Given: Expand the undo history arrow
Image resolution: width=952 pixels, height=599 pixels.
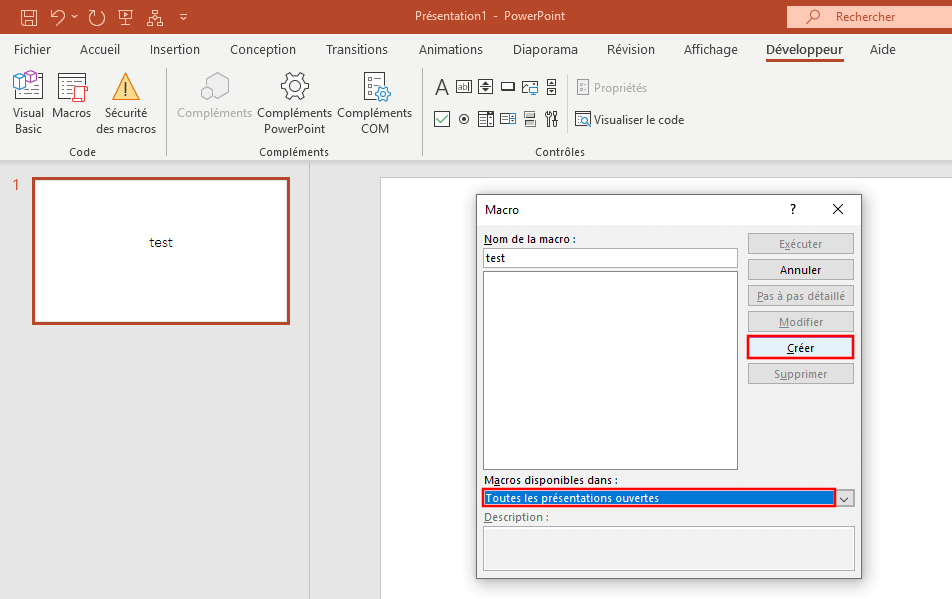Looking at the screenshot, I should 74,16.
